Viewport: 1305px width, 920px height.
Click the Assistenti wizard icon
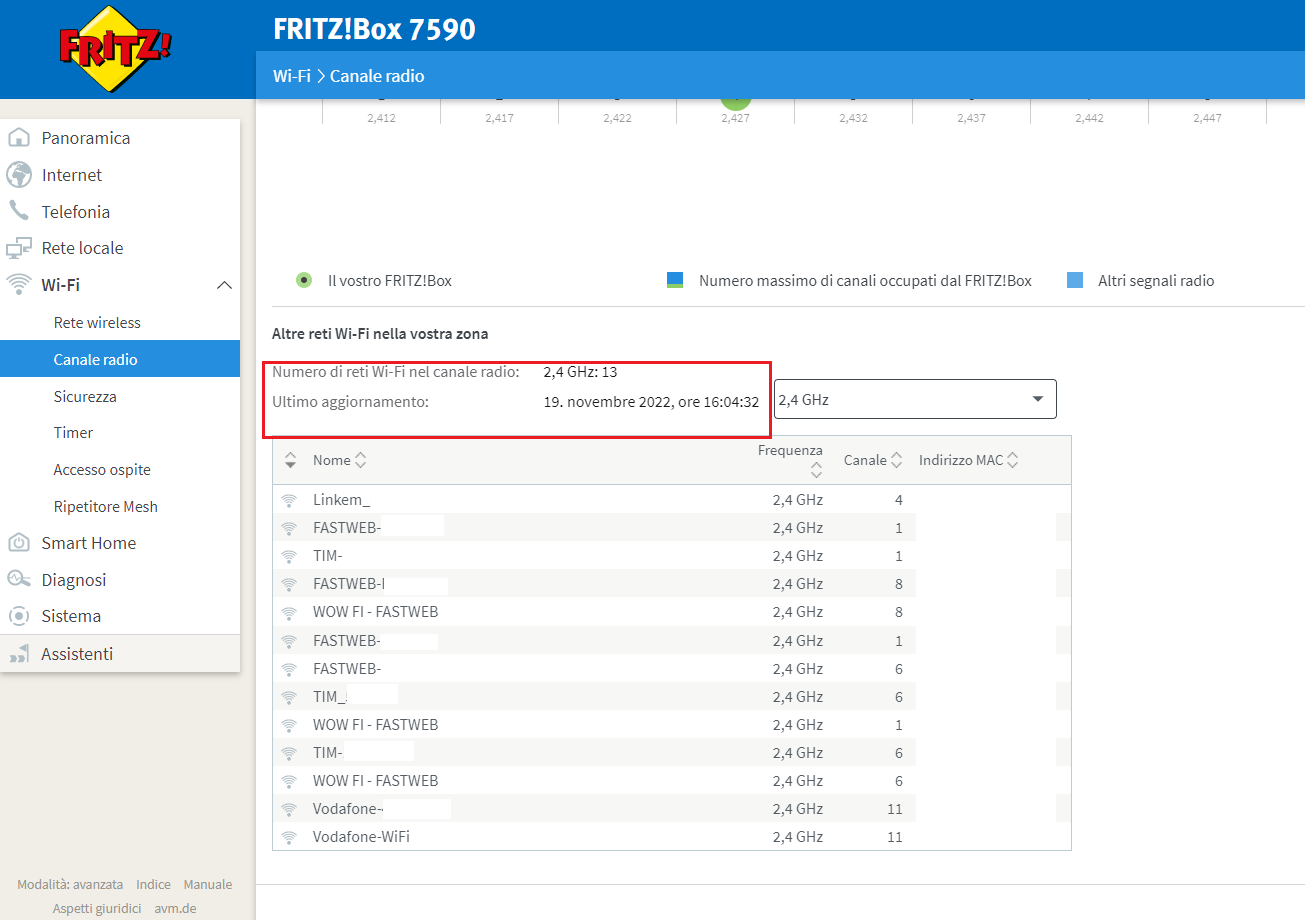coord(19,654)
